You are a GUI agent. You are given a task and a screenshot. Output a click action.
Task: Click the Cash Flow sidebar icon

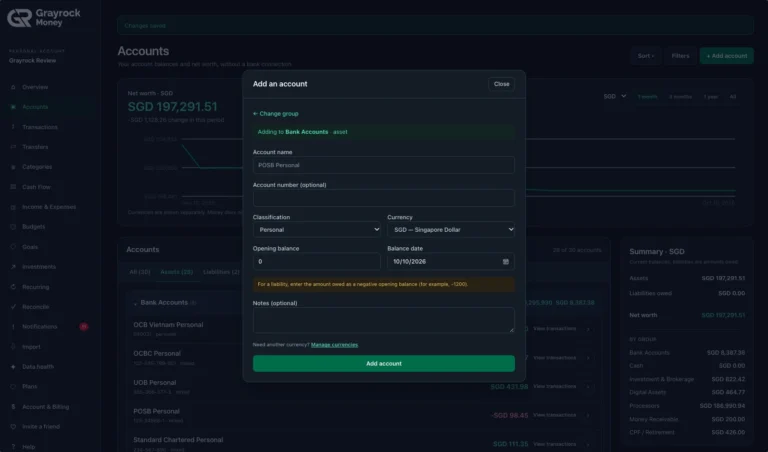tap(13, 187)
